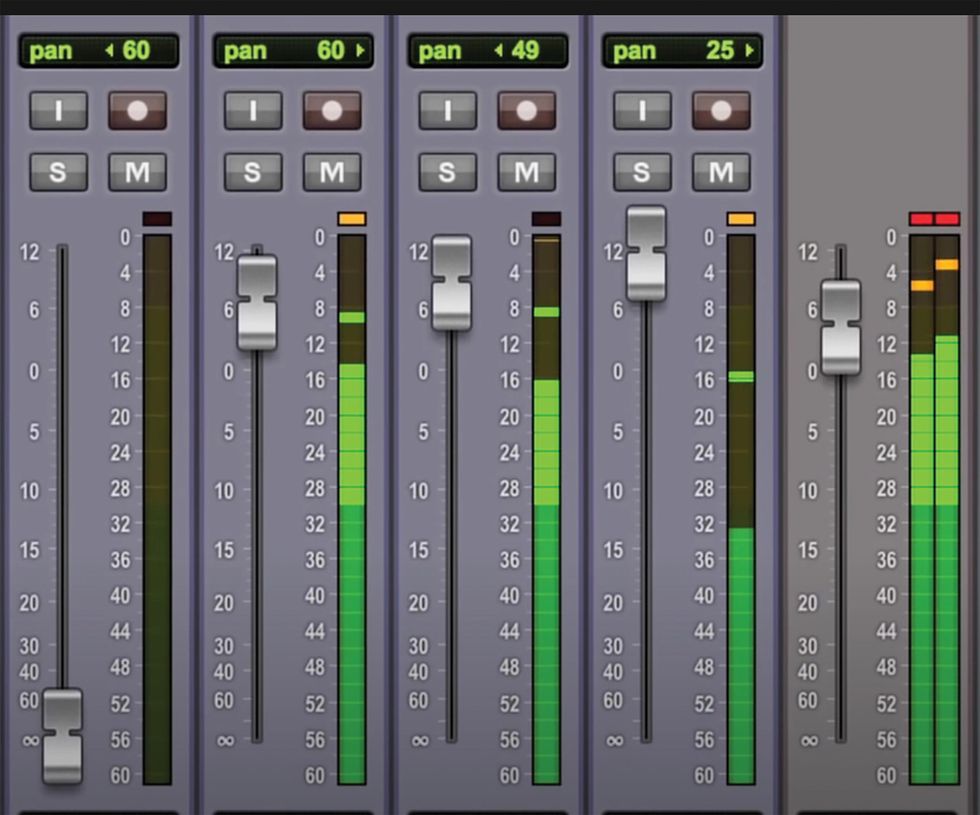Solo the channel with pan left 49
This screenshot has height=815, width=980.
(448, 172)
